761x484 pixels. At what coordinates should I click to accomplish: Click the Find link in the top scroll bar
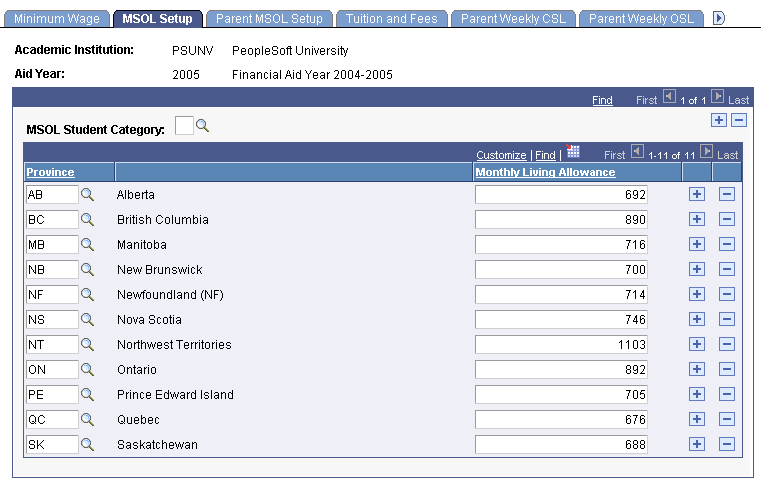(602, 100)
